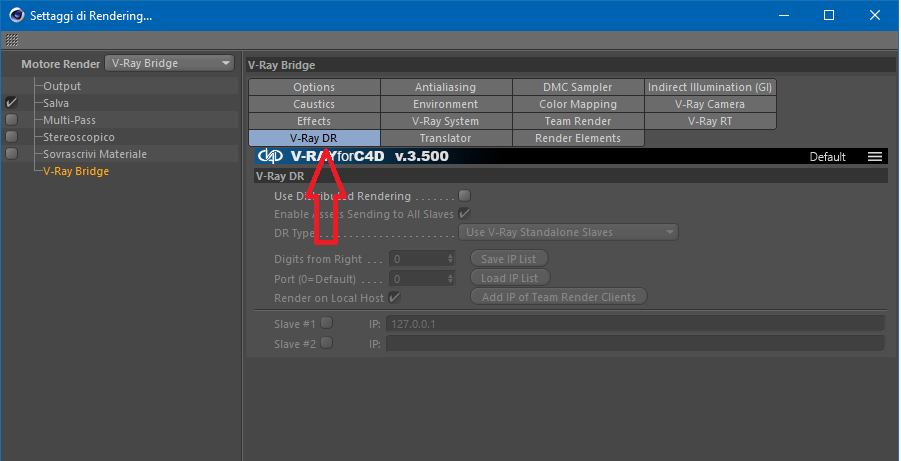Viewport: 901px width, 461px height.
Task: Enable the Stereoscopico checkbox
Action: point(11,137)
